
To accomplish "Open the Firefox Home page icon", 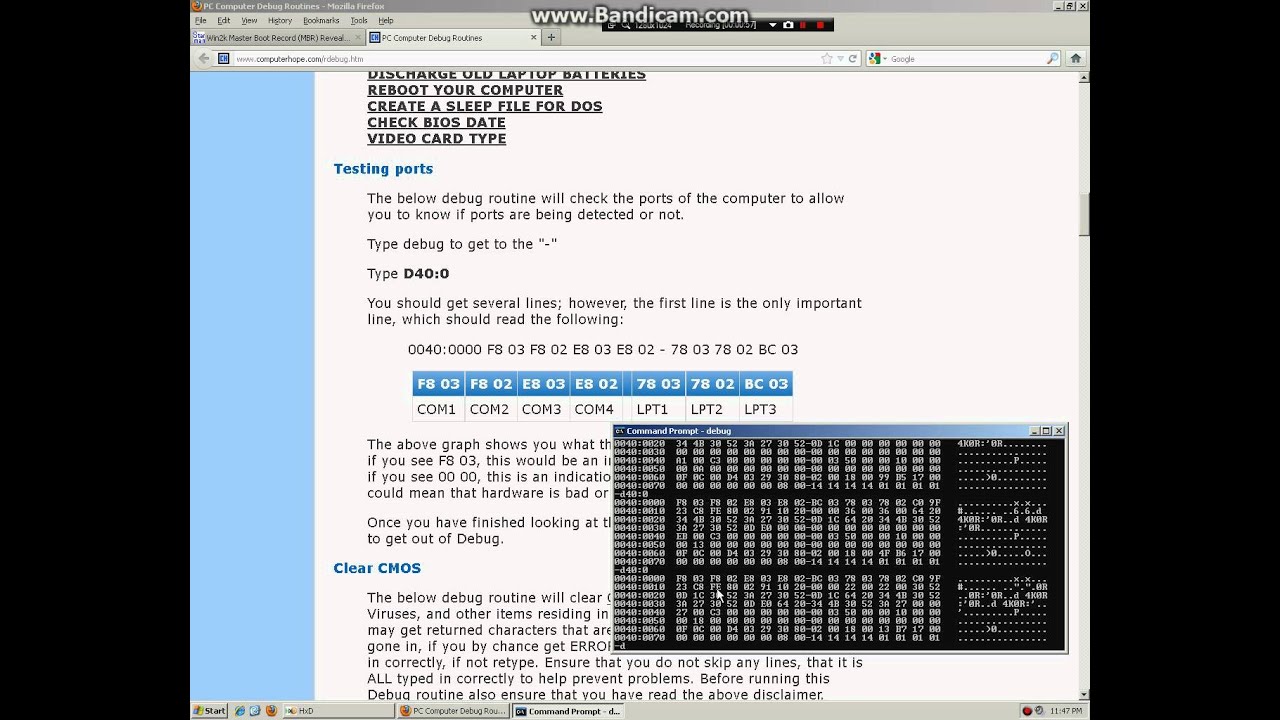I will [x=1076, y=58].
